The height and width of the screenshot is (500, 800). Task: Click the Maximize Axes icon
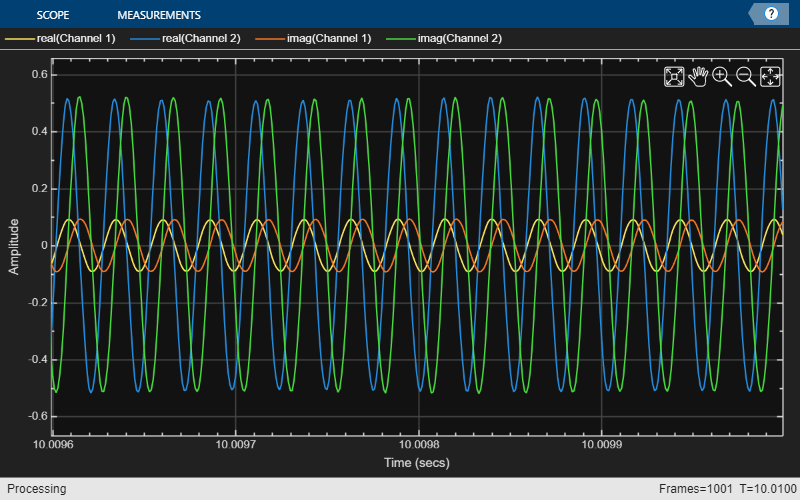[674, 77]
